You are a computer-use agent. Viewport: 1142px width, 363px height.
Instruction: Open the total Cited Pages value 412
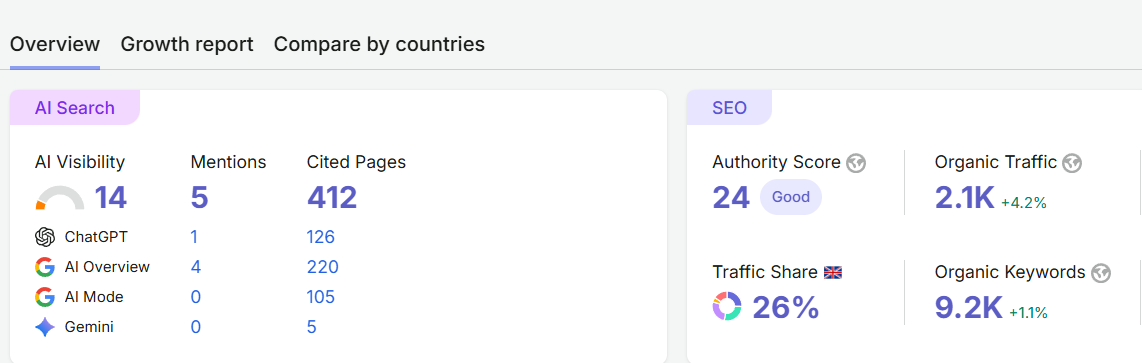coord(332,198)
